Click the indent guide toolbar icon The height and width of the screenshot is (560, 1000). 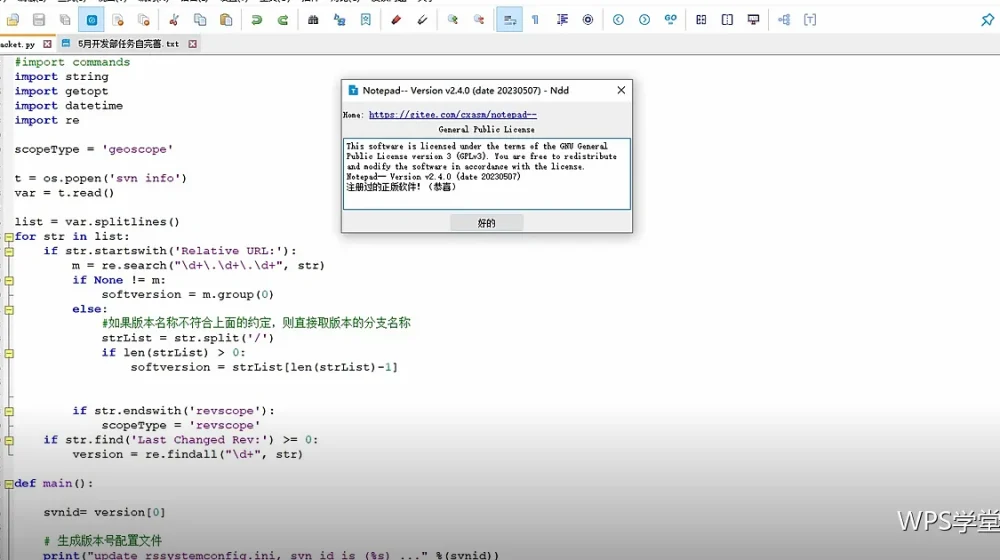(x=562, y=20)
